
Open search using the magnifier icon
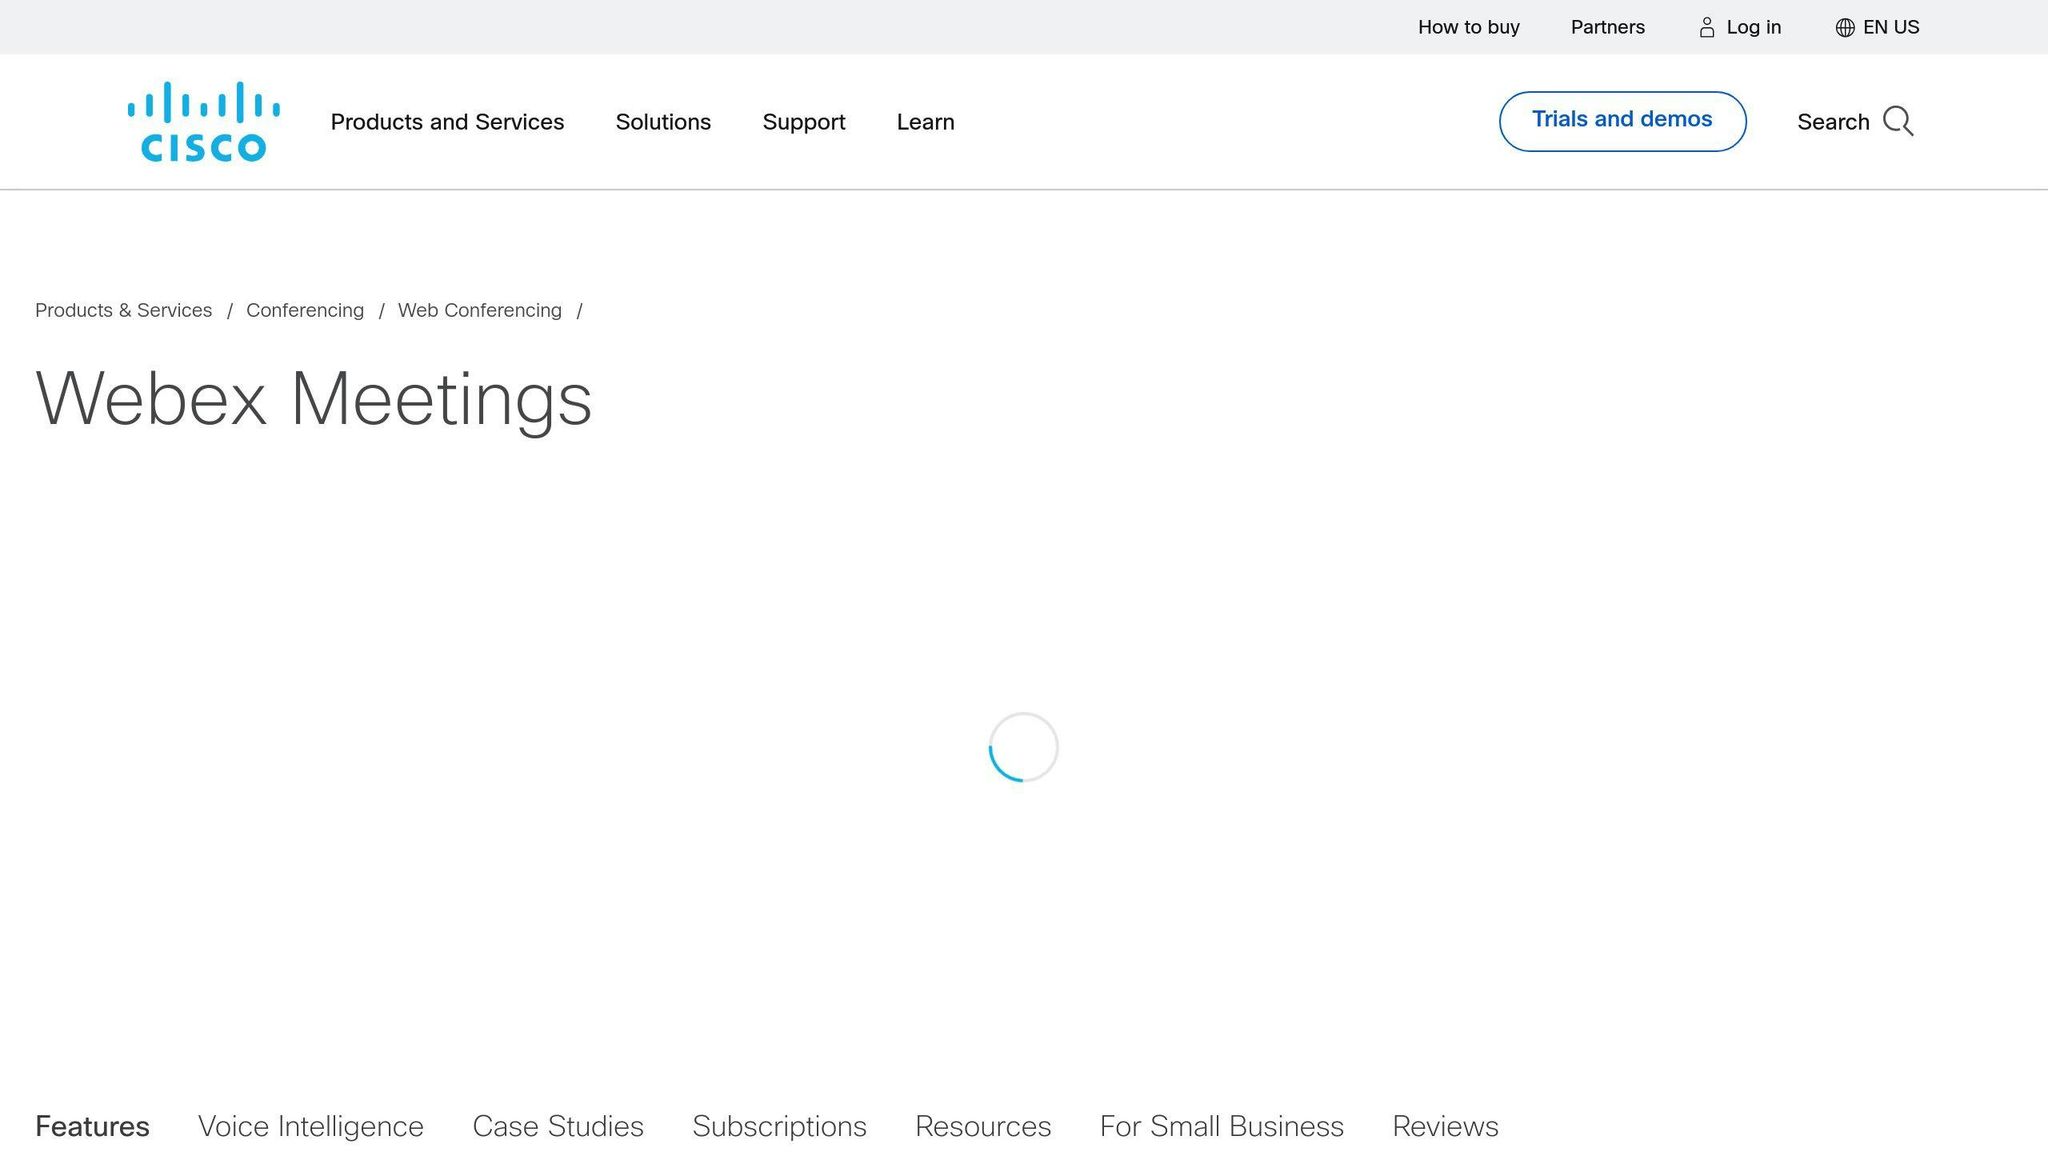click(x=1898, y=121)
